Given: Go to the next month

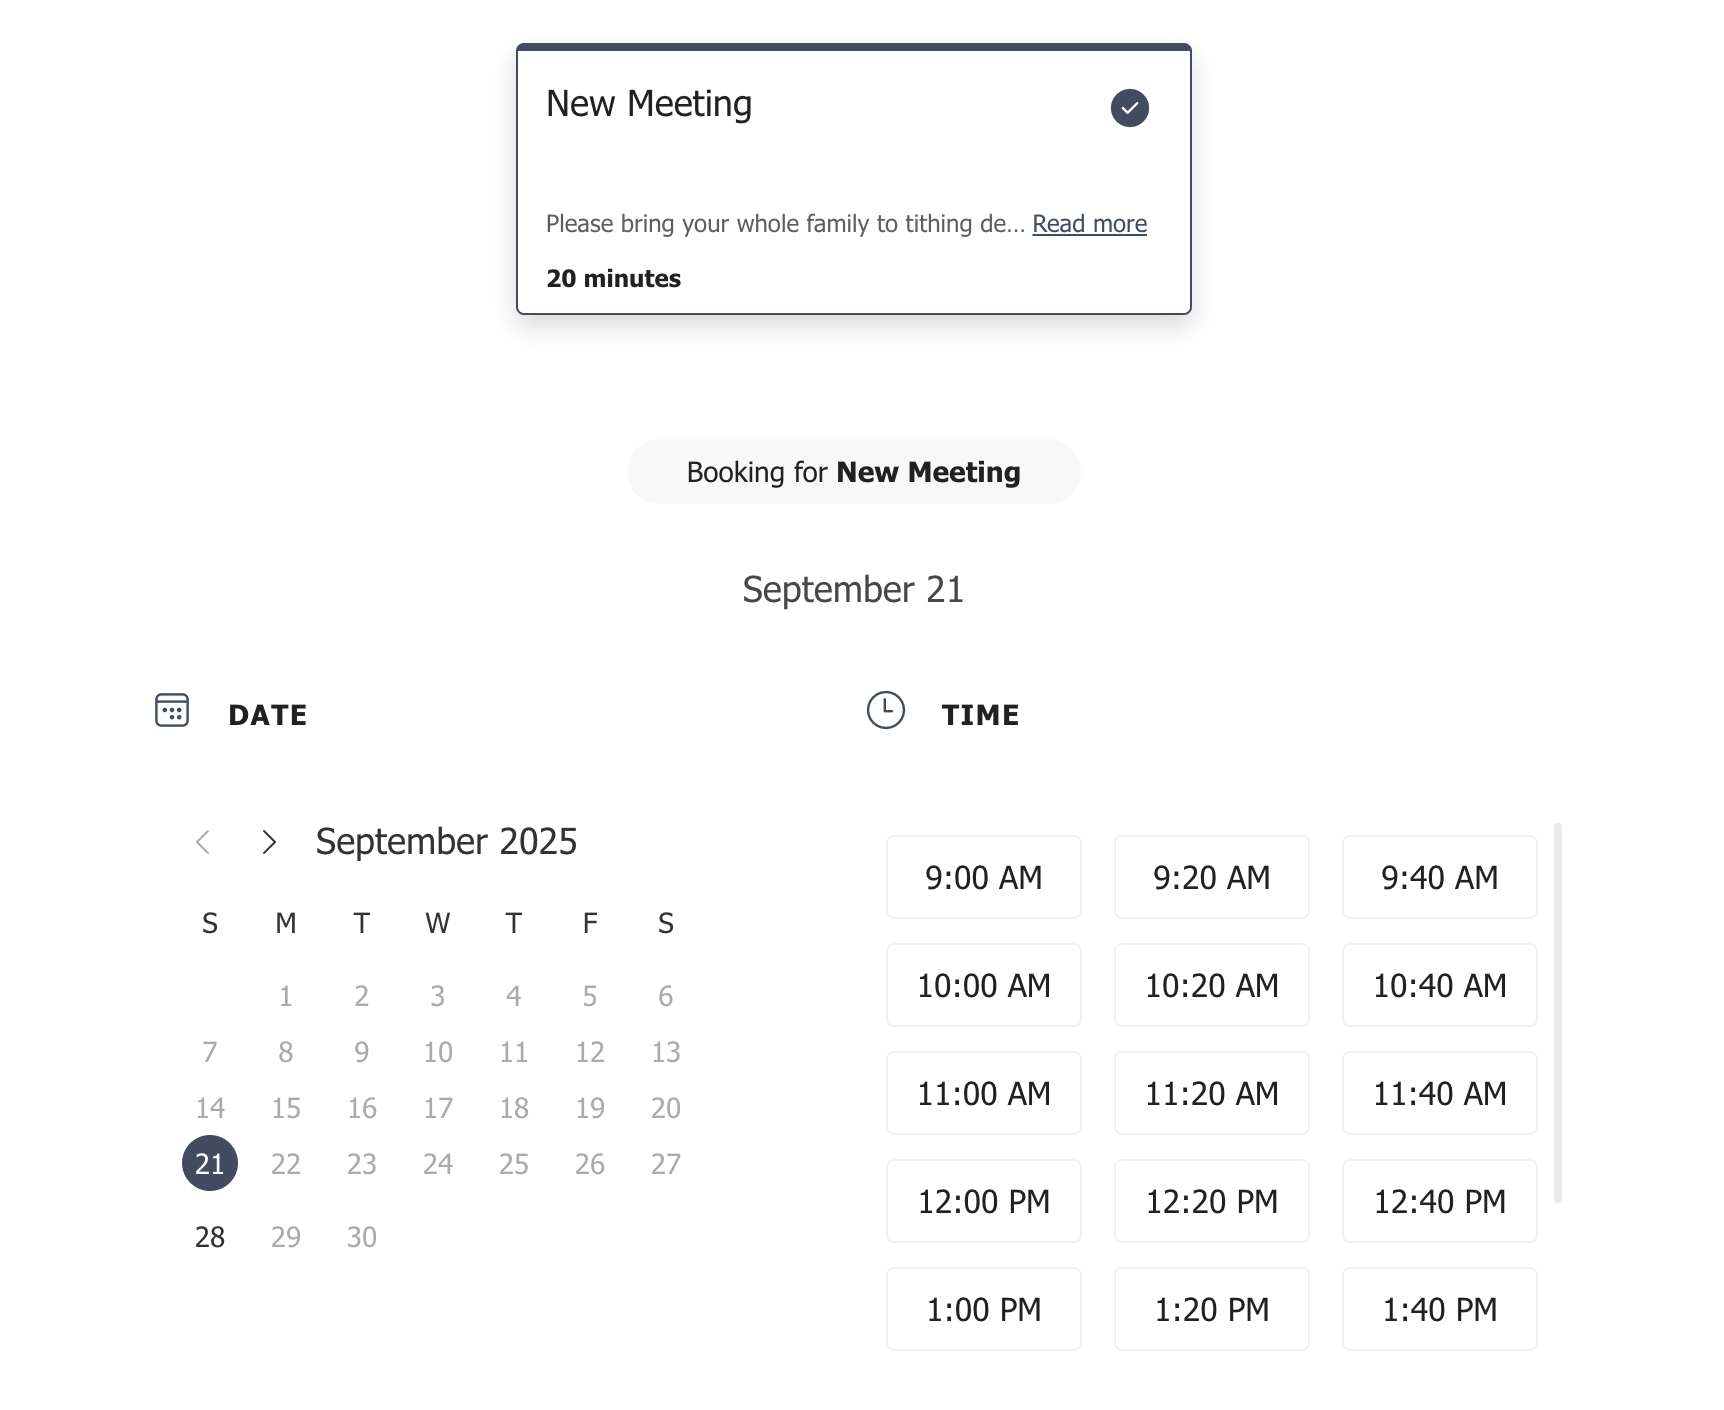Looking at the screenshot, I should [268, 842].
